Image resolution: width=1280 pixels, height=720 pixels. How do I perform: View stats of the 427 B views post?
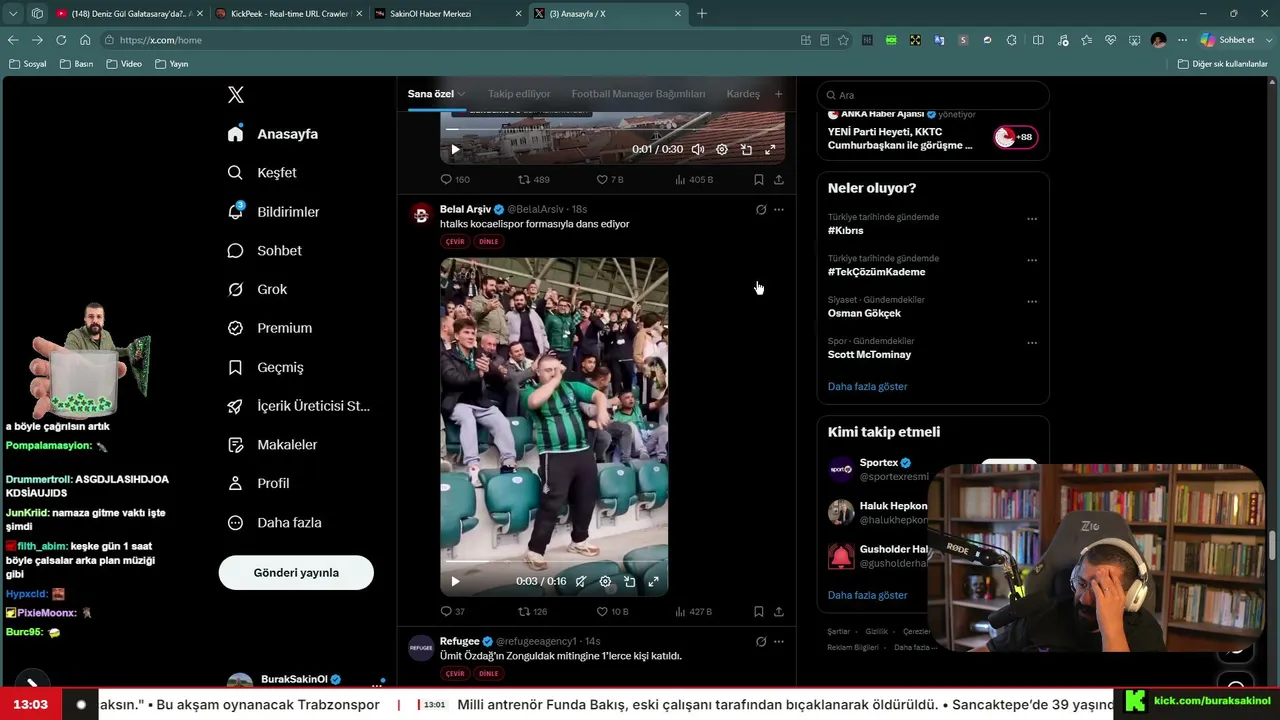coord(680,611)
